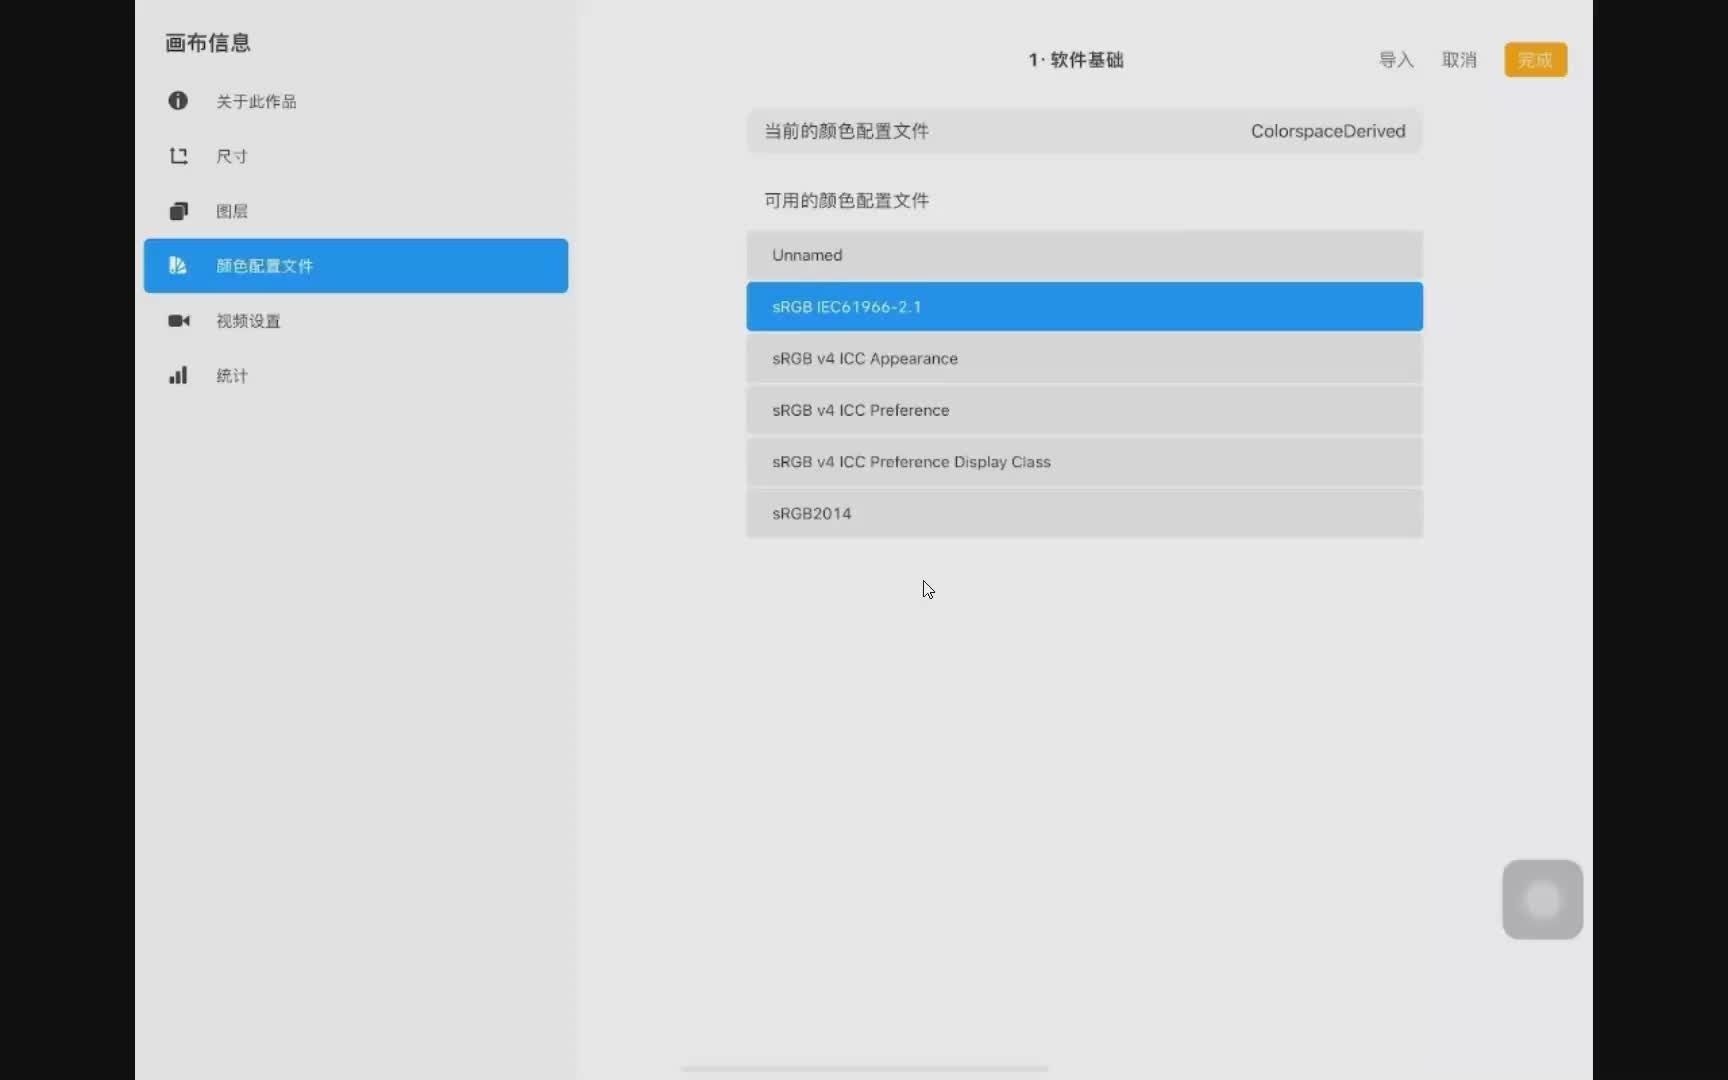Choose sRGB v4 ICC Preference Display Class
Screen dimensions: 1728x1080
pyautogui.click(x=1084, y=462)
